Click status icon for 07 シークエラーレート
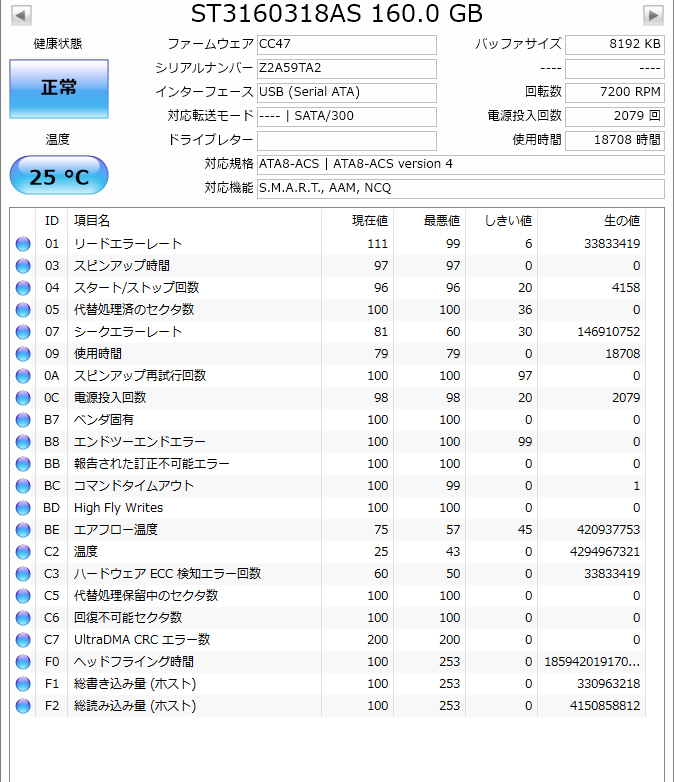 pos(23,332)
